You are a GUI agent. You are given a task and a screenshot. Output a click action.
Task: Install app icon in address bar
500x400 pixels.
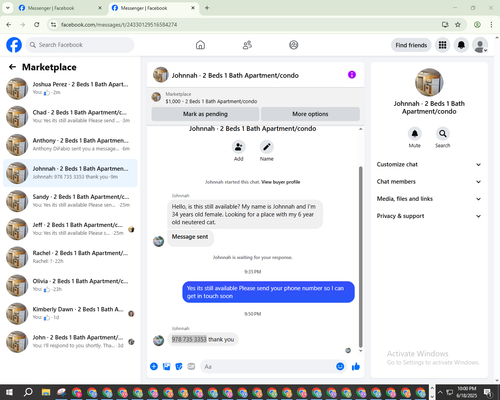[445, 25]
